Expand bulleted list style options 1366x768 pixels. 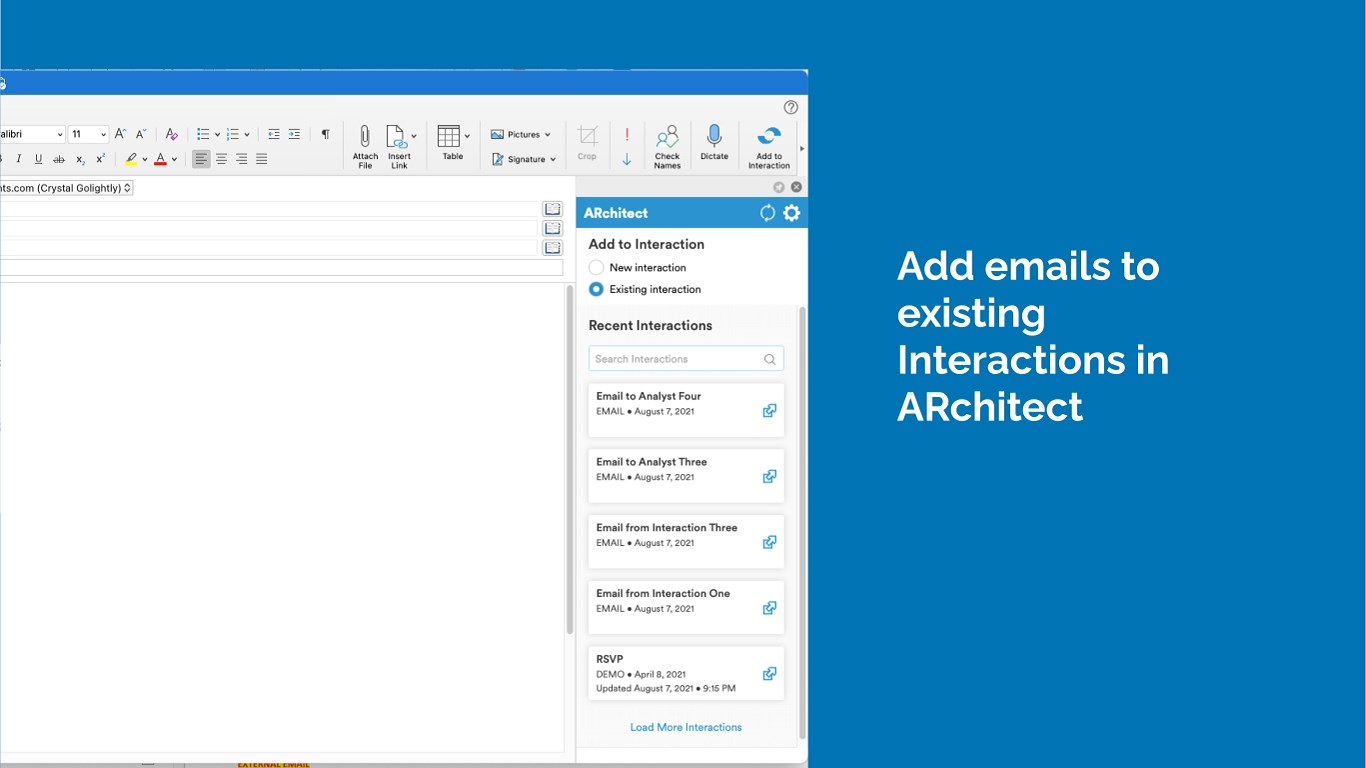click(217, 135)
